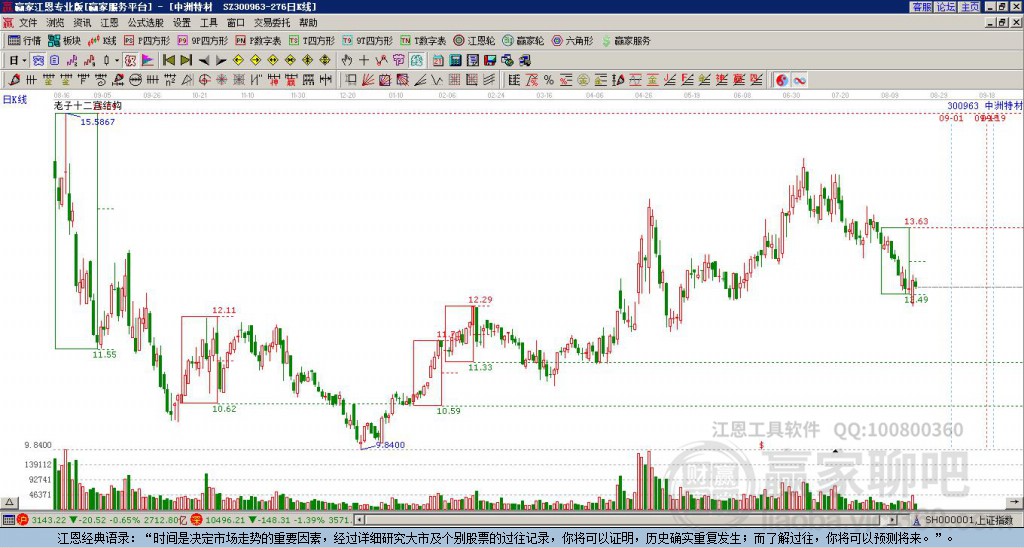Click the black left-arrow icon
The width and height of the screenshot is (1024, 548).
click(x=204, y=61)
